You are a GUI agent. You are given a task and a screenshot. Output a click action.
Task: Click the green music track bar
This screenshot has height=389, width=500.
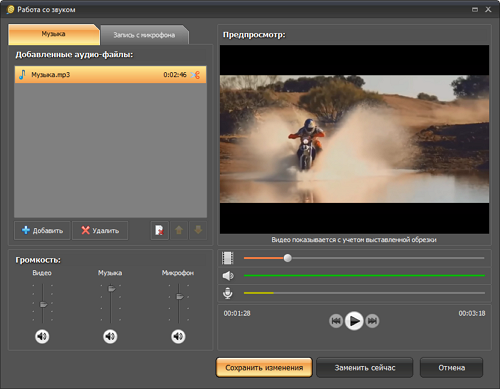[364, 276]
